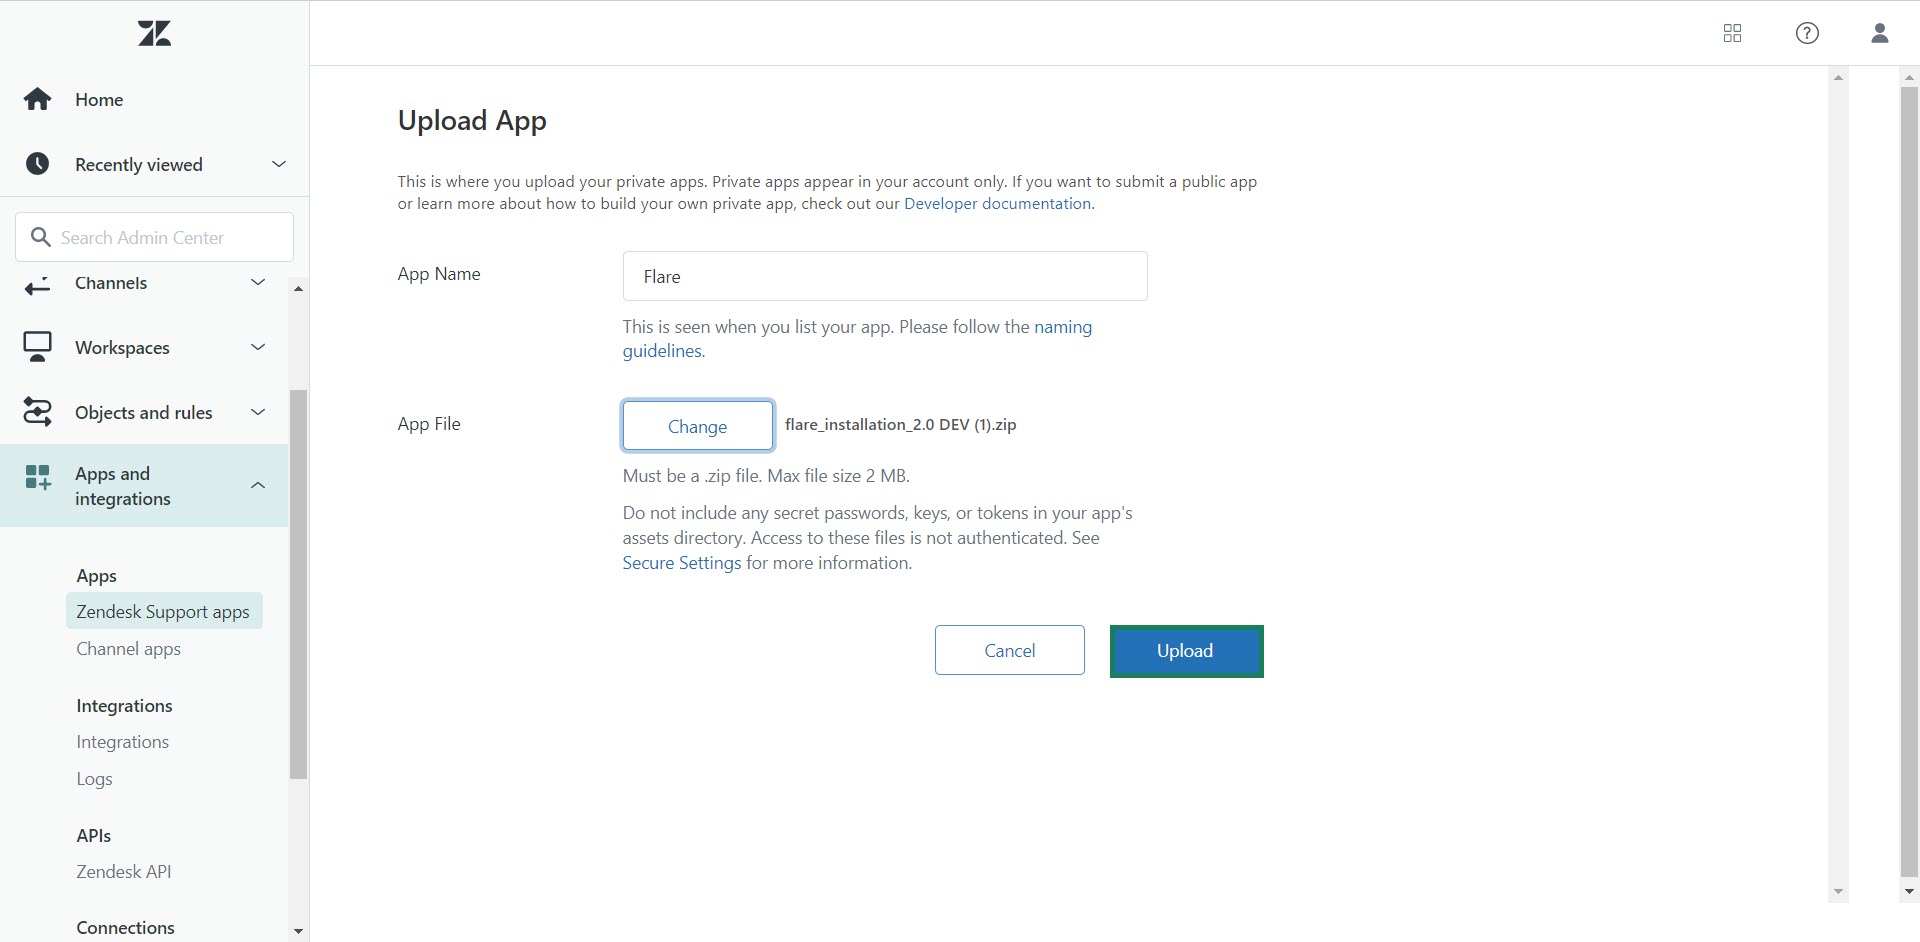The image size is (1920, 942).
Task: Click the Workspaces monitor icon
Action: click(38, 347)
